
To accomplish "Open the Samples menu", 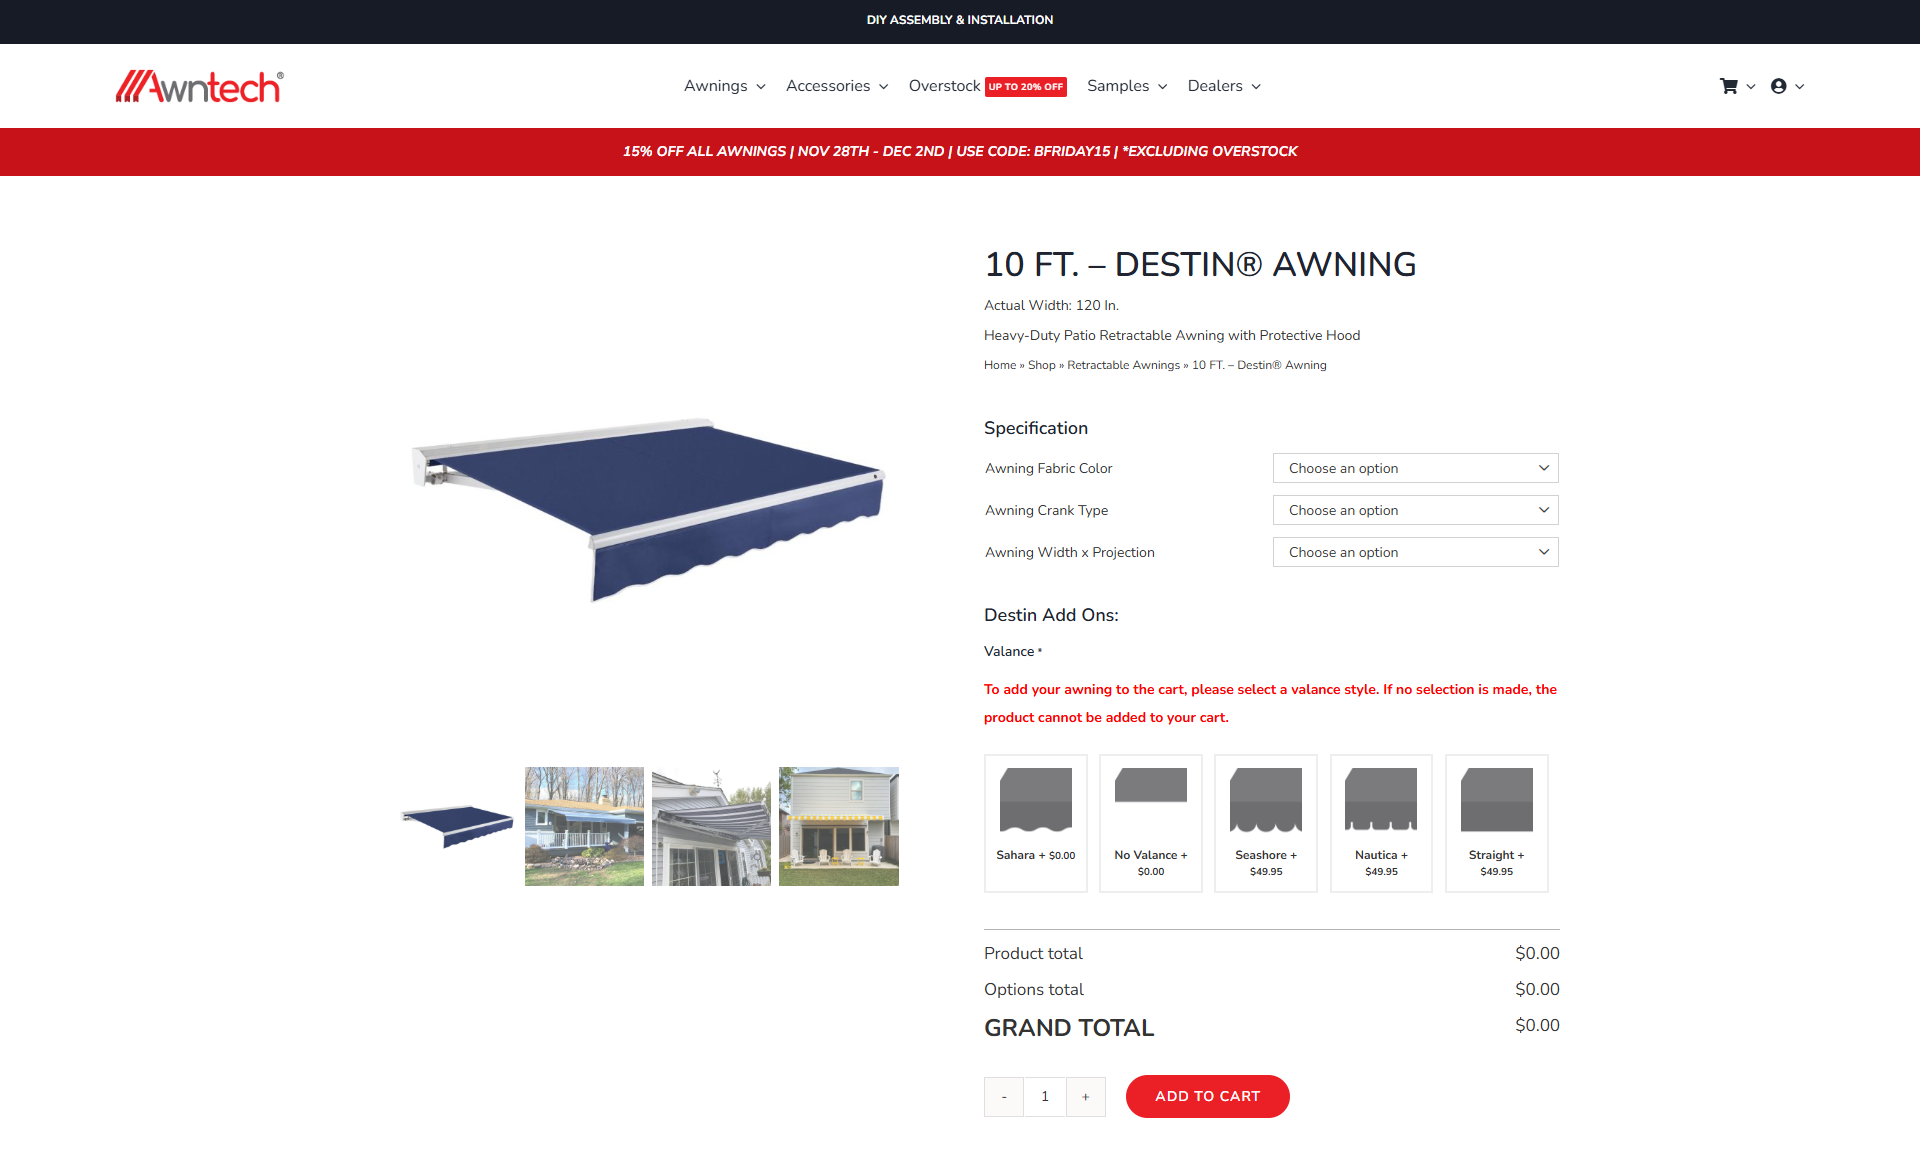I will (1127, 86).
